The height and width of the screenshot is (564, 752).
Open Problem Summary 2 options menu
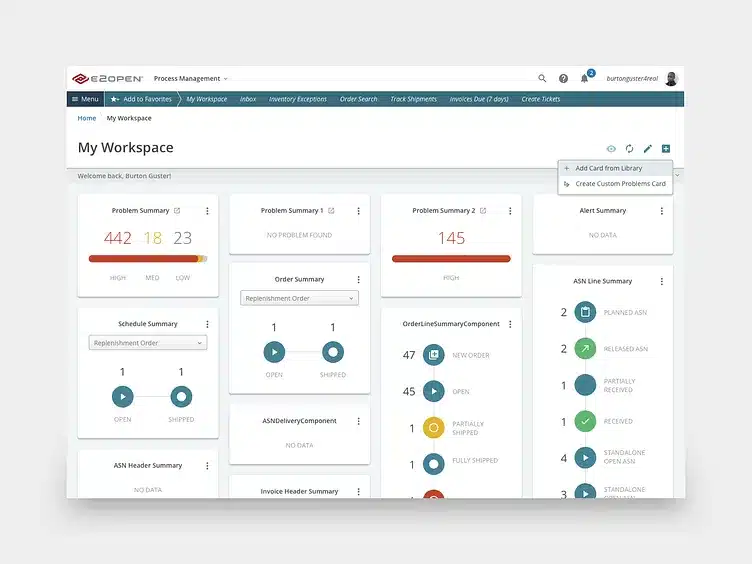click(510, 211)
